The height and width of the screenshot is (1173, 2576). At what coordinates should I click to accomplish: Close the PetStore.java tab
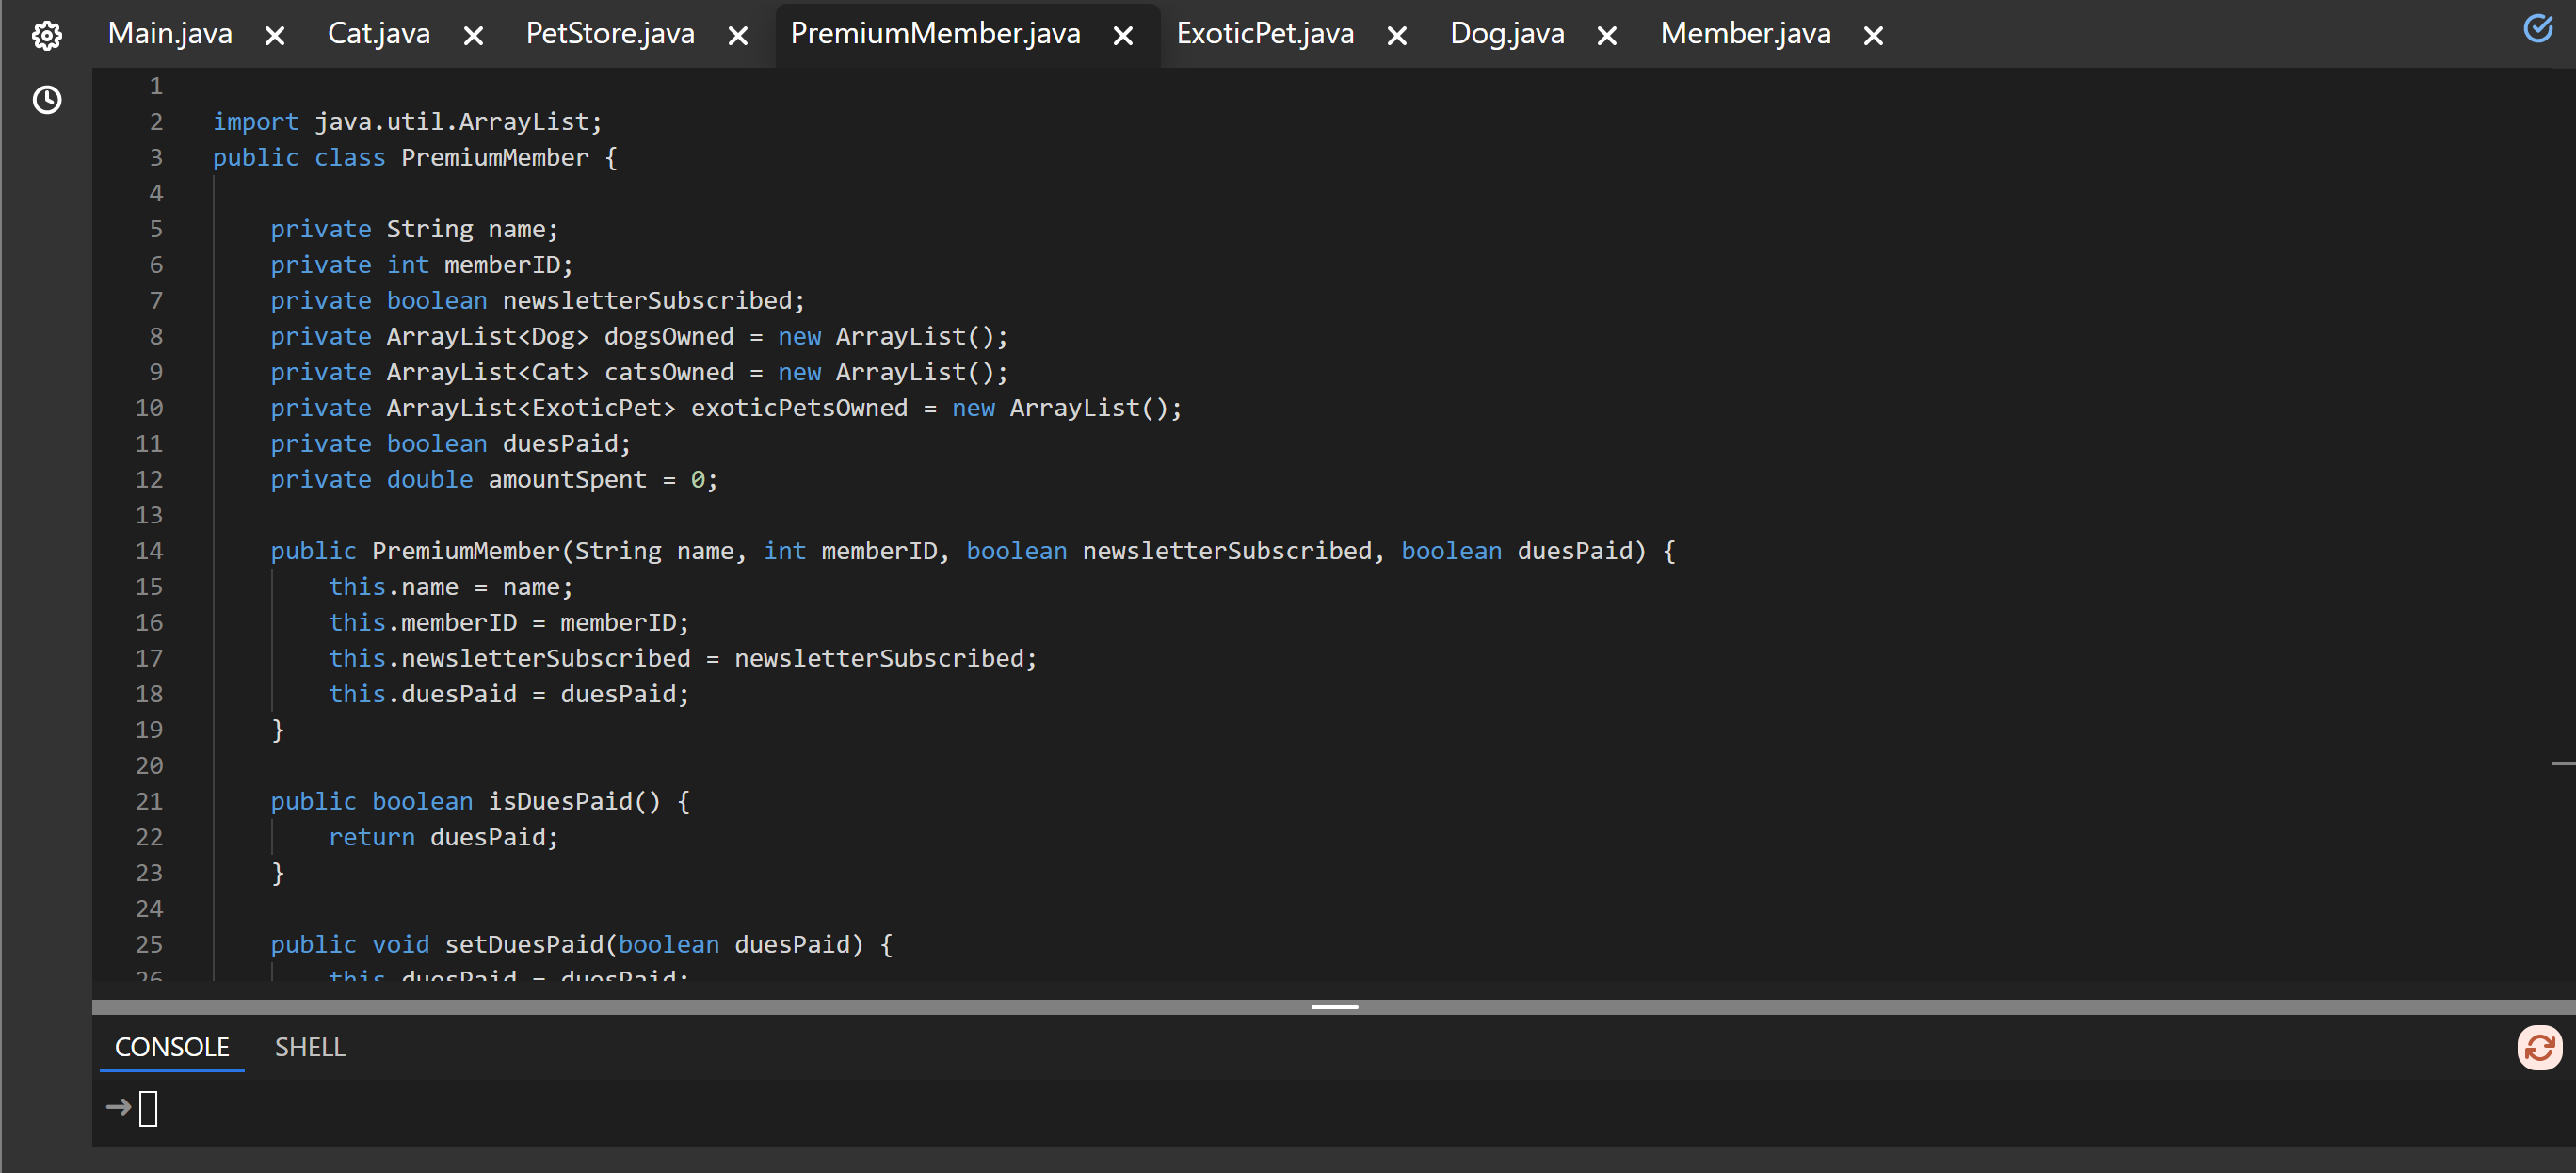(738, 36)
